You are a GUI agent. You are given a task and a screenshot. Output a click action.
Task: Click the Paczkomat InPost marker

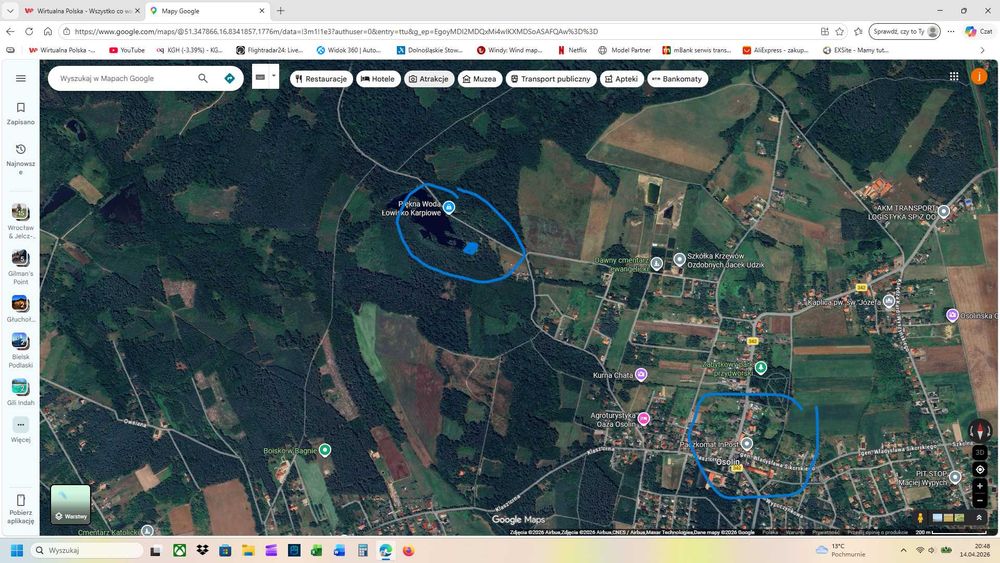pos(747,443)
